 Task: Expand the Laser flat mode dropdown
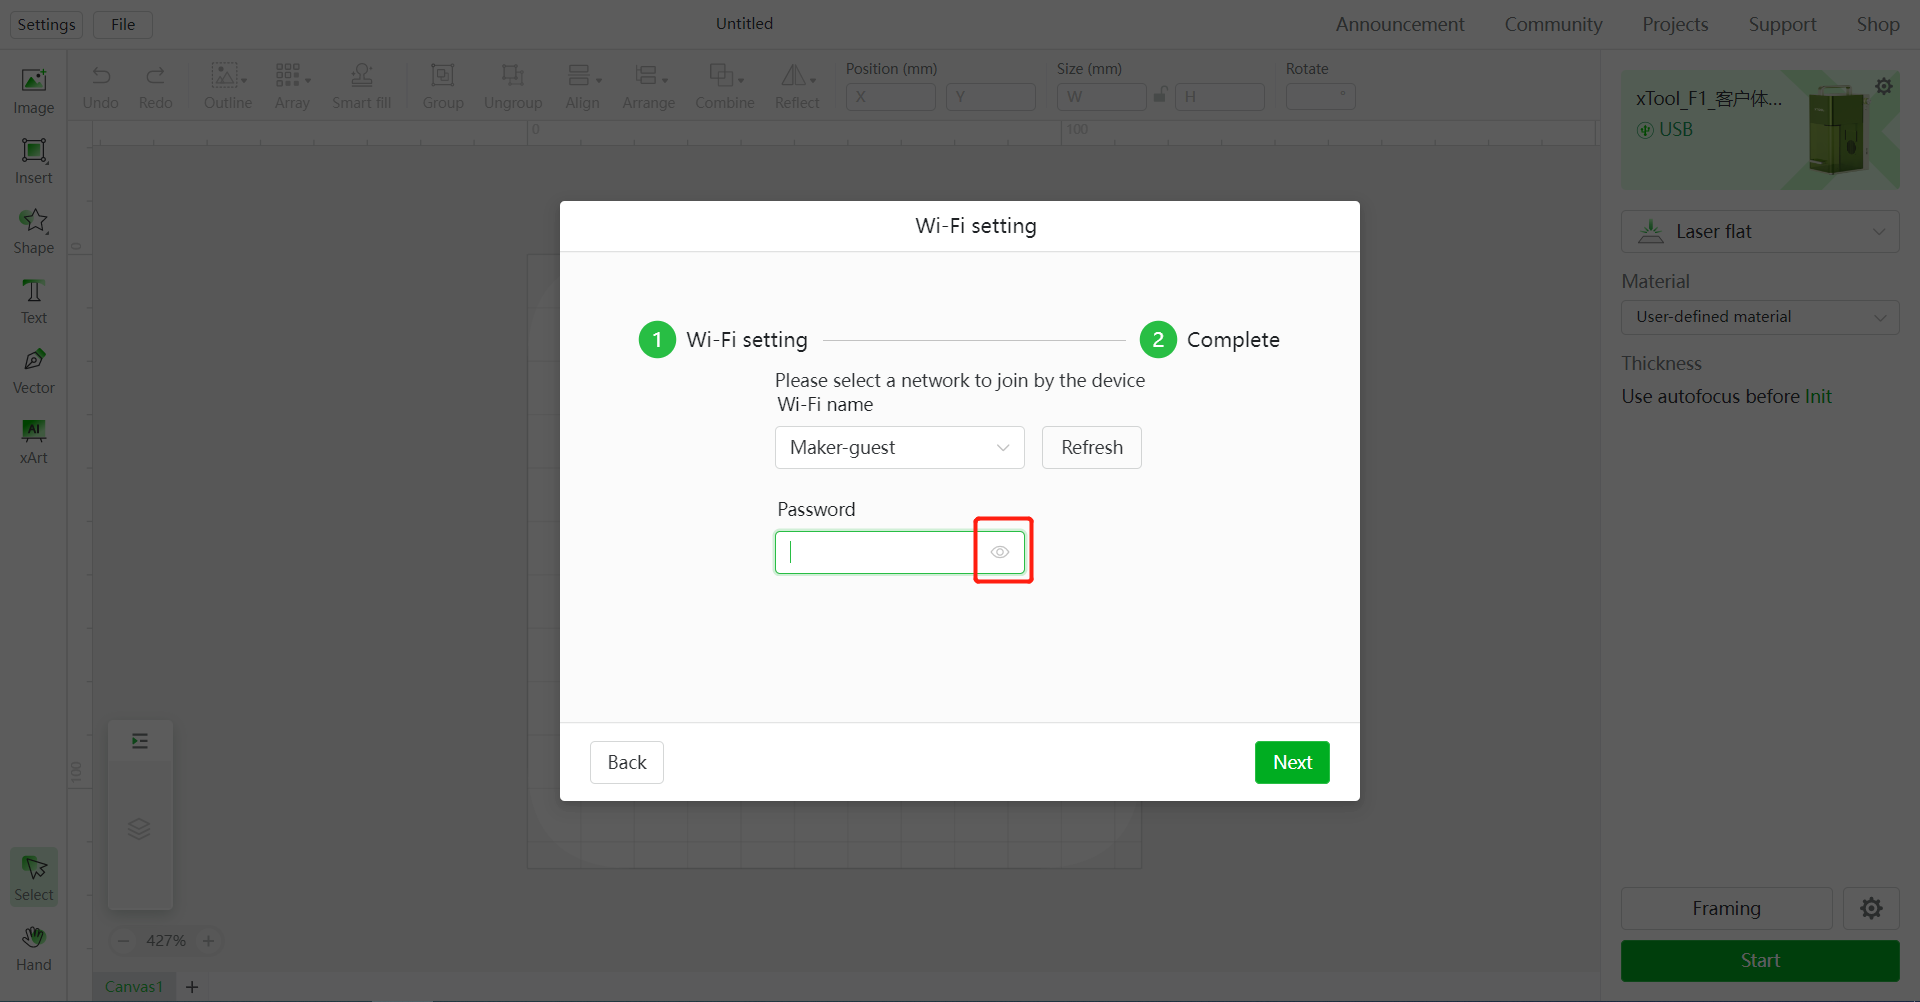[x=1760, y=231]
